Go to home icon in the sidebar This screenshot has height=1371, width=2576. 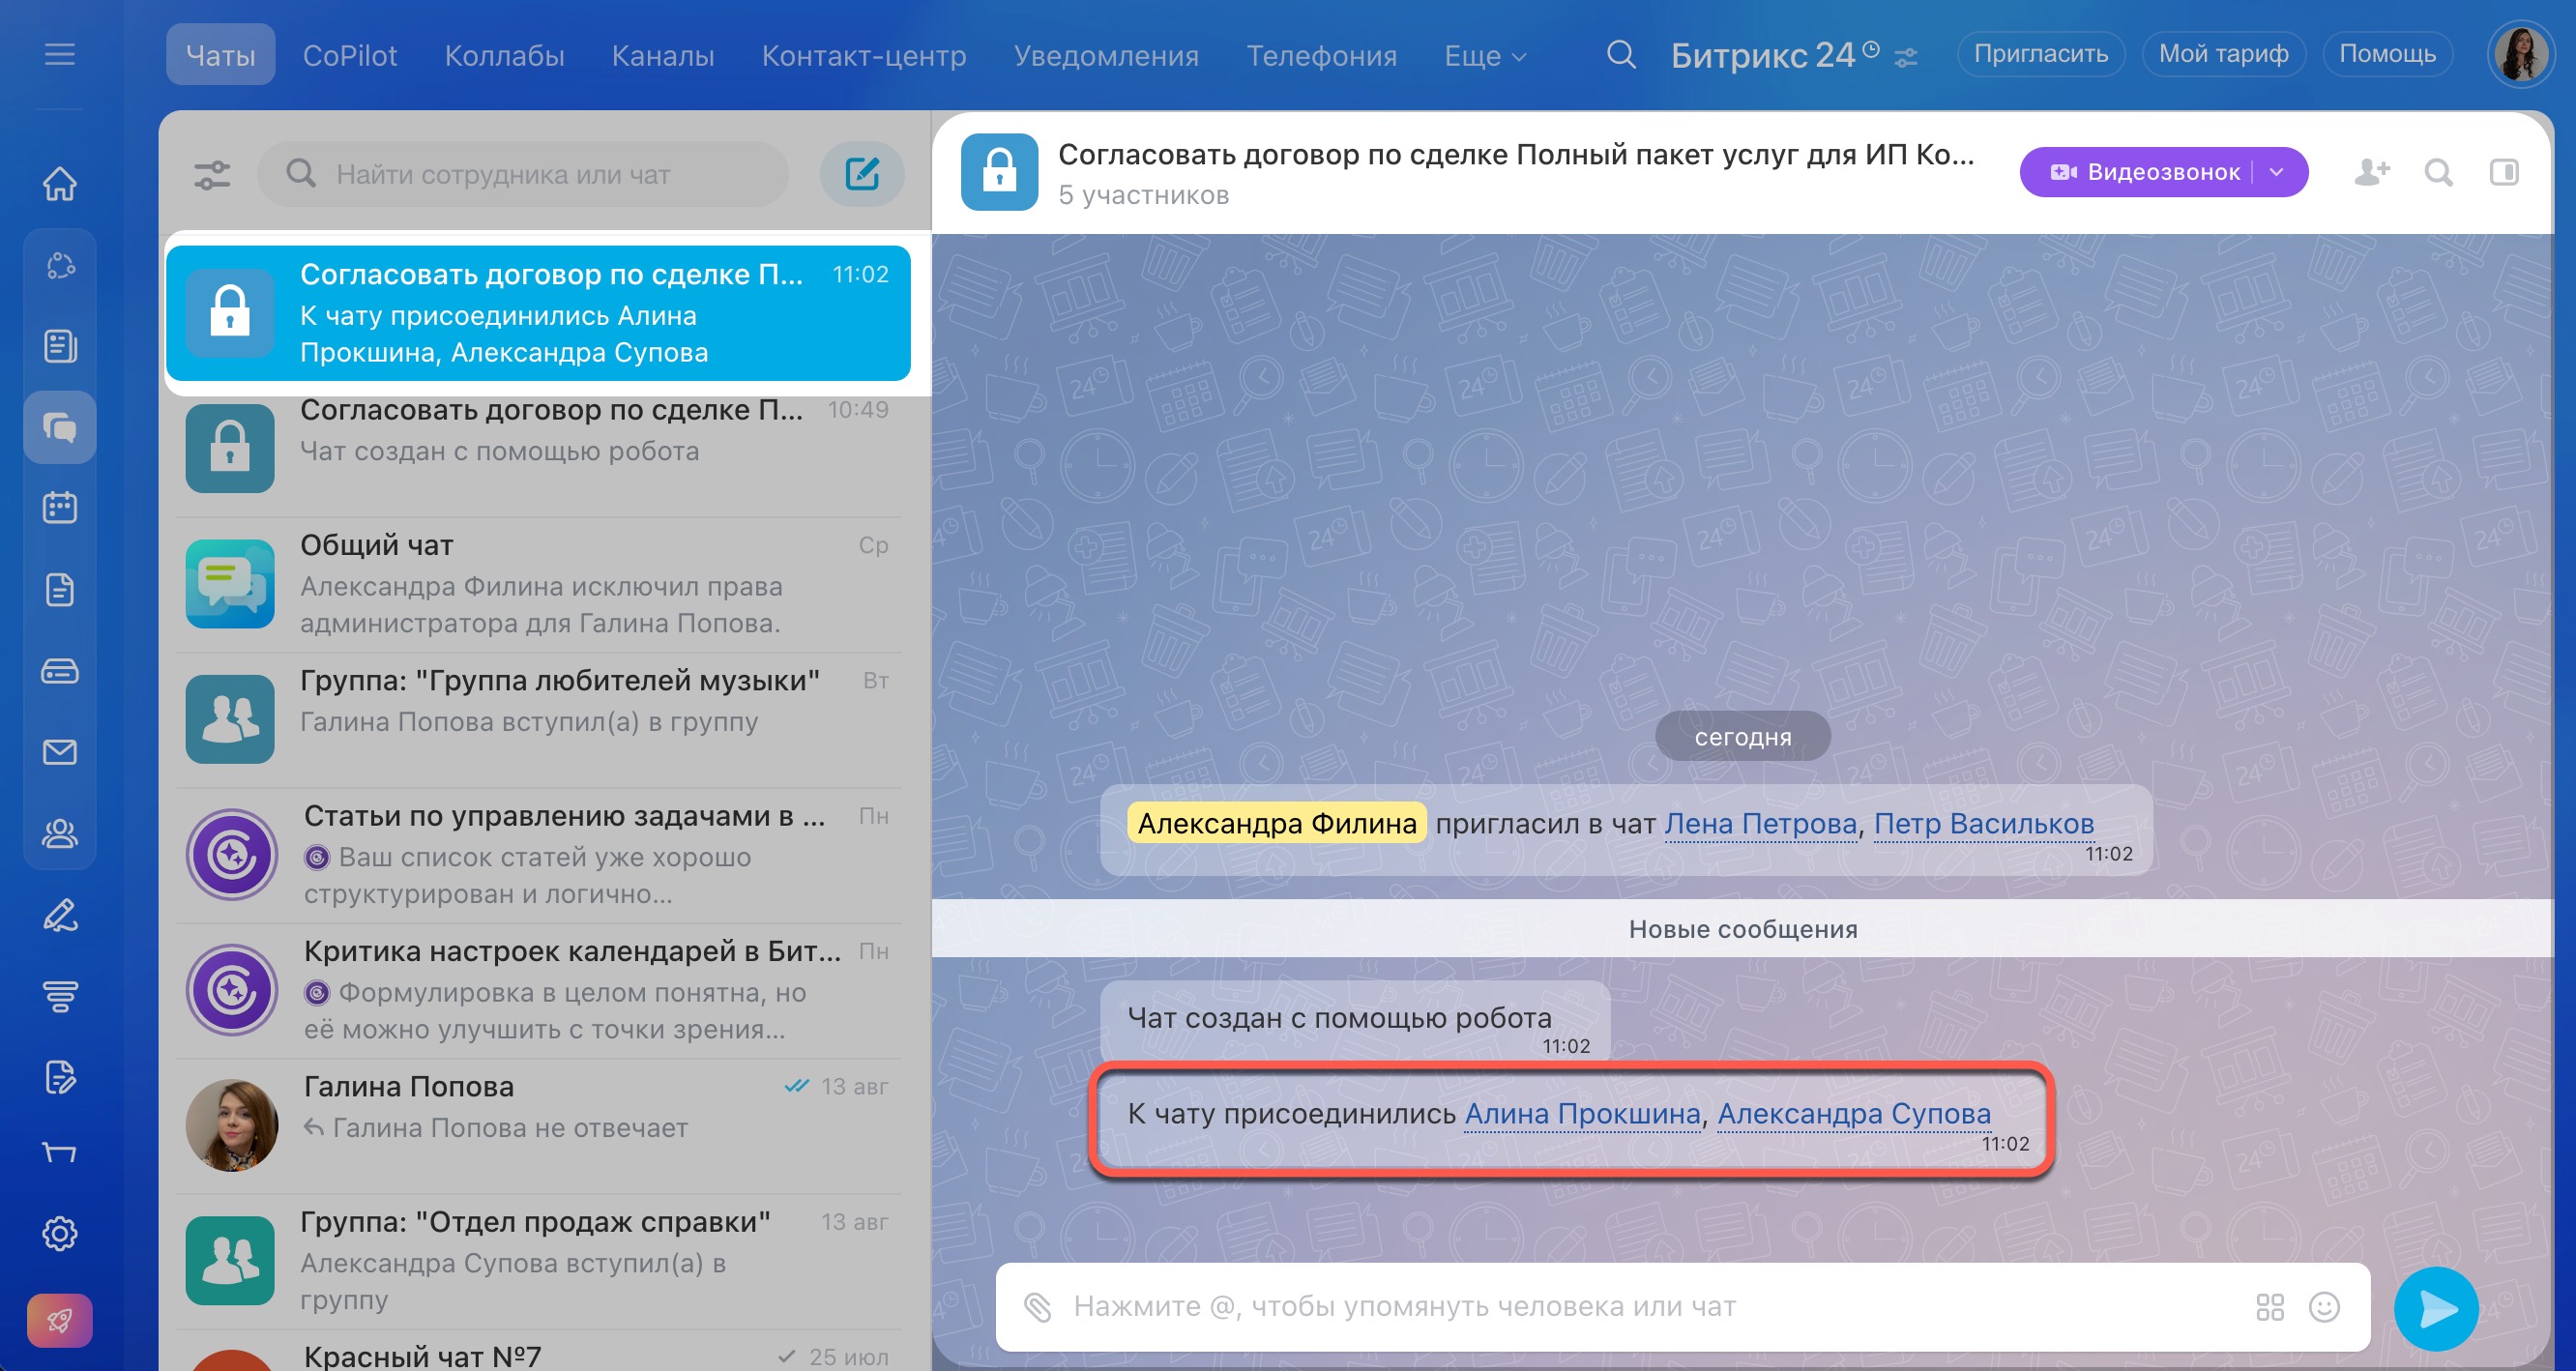(x=60, y=184)
